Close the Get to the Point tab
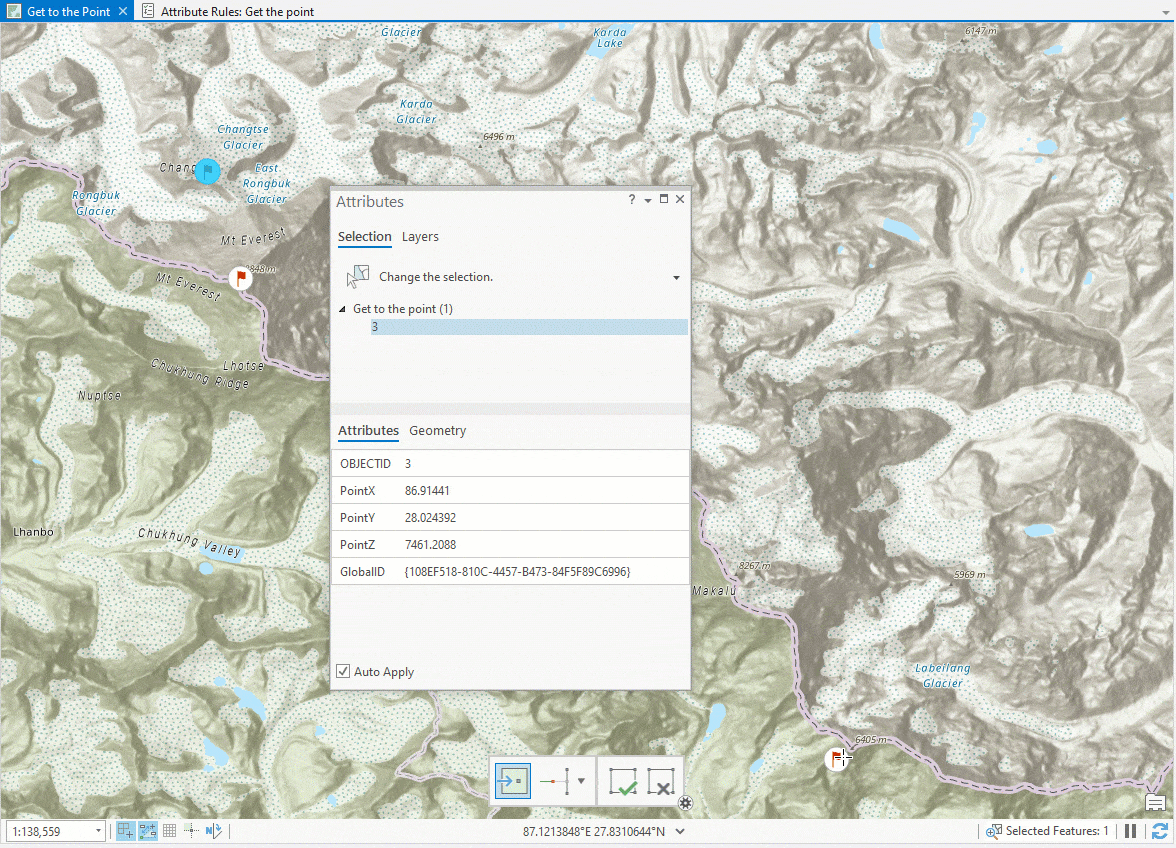 coord(123,11)
